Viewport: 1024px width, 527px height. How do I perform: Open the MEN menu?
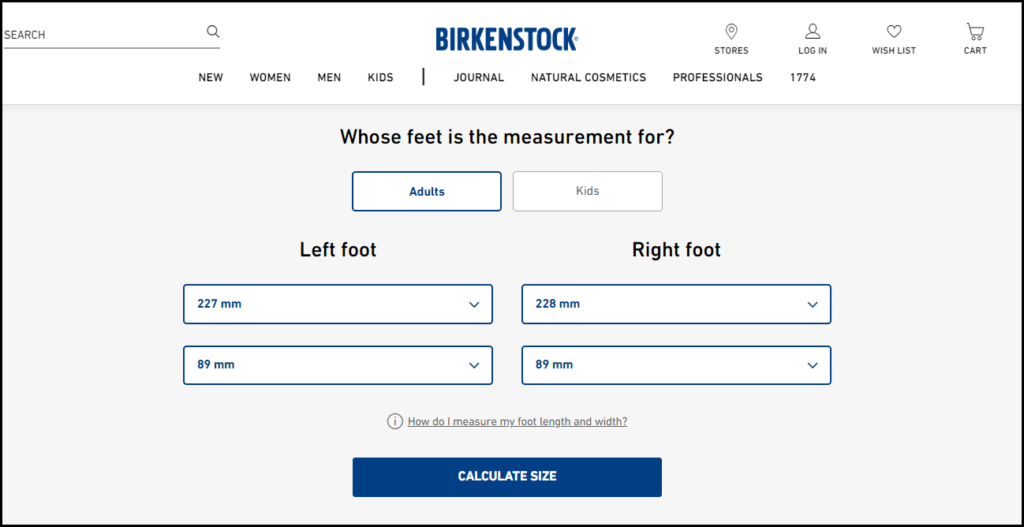329,77
